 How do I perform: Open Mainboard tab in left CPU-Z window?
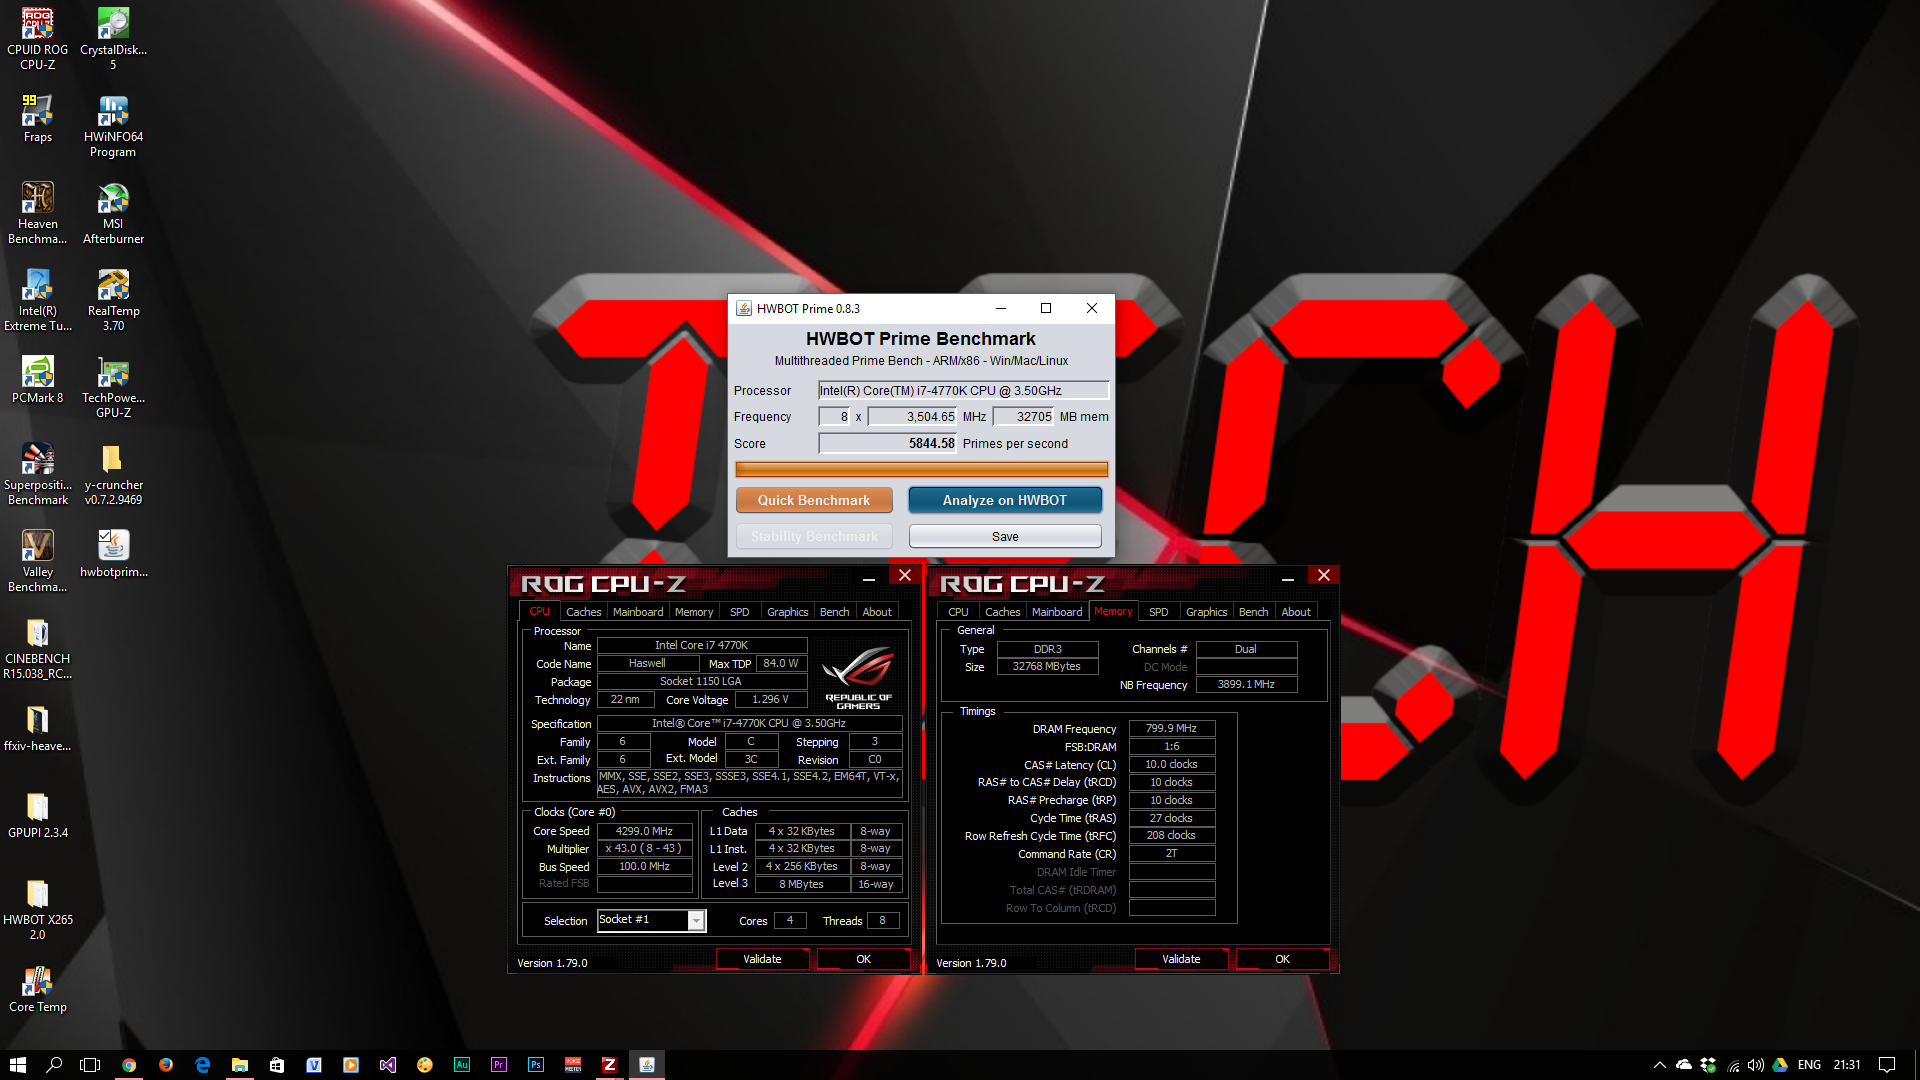click(x=638, y=612)
